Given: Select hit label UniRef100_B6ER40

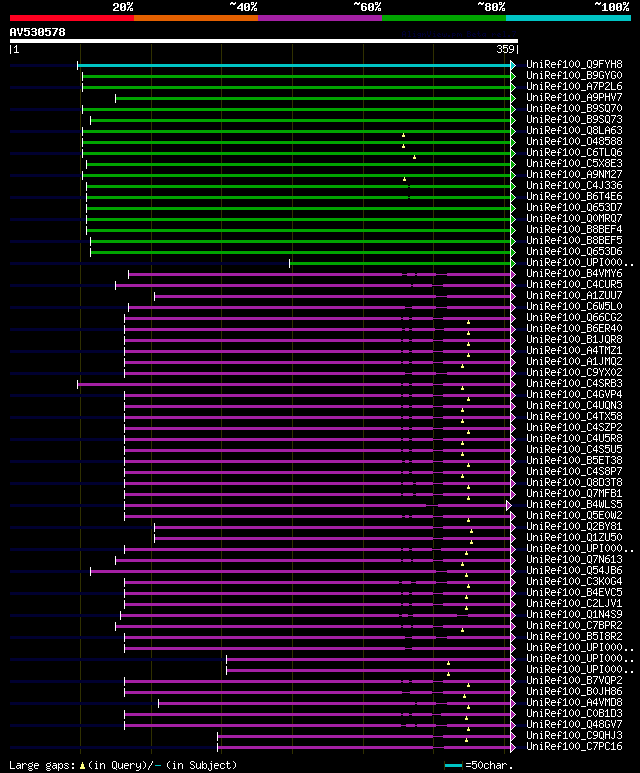Looking at the screenshot, I should pyautogui.click(x=574, y=328).
